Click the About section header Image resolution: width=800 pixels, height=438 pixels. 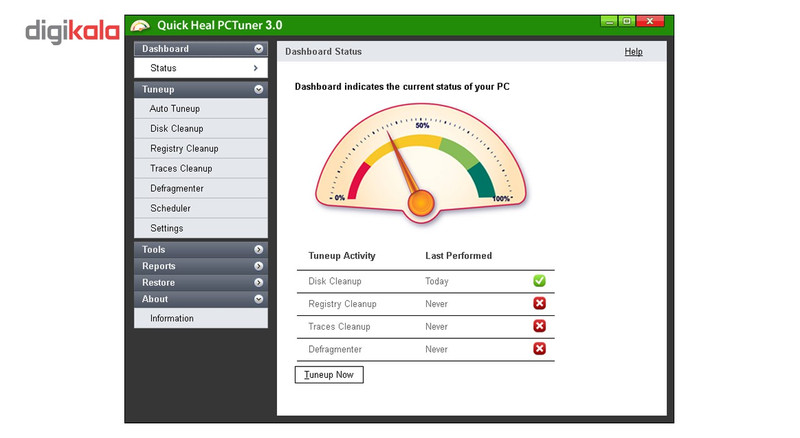click(201, 299)
